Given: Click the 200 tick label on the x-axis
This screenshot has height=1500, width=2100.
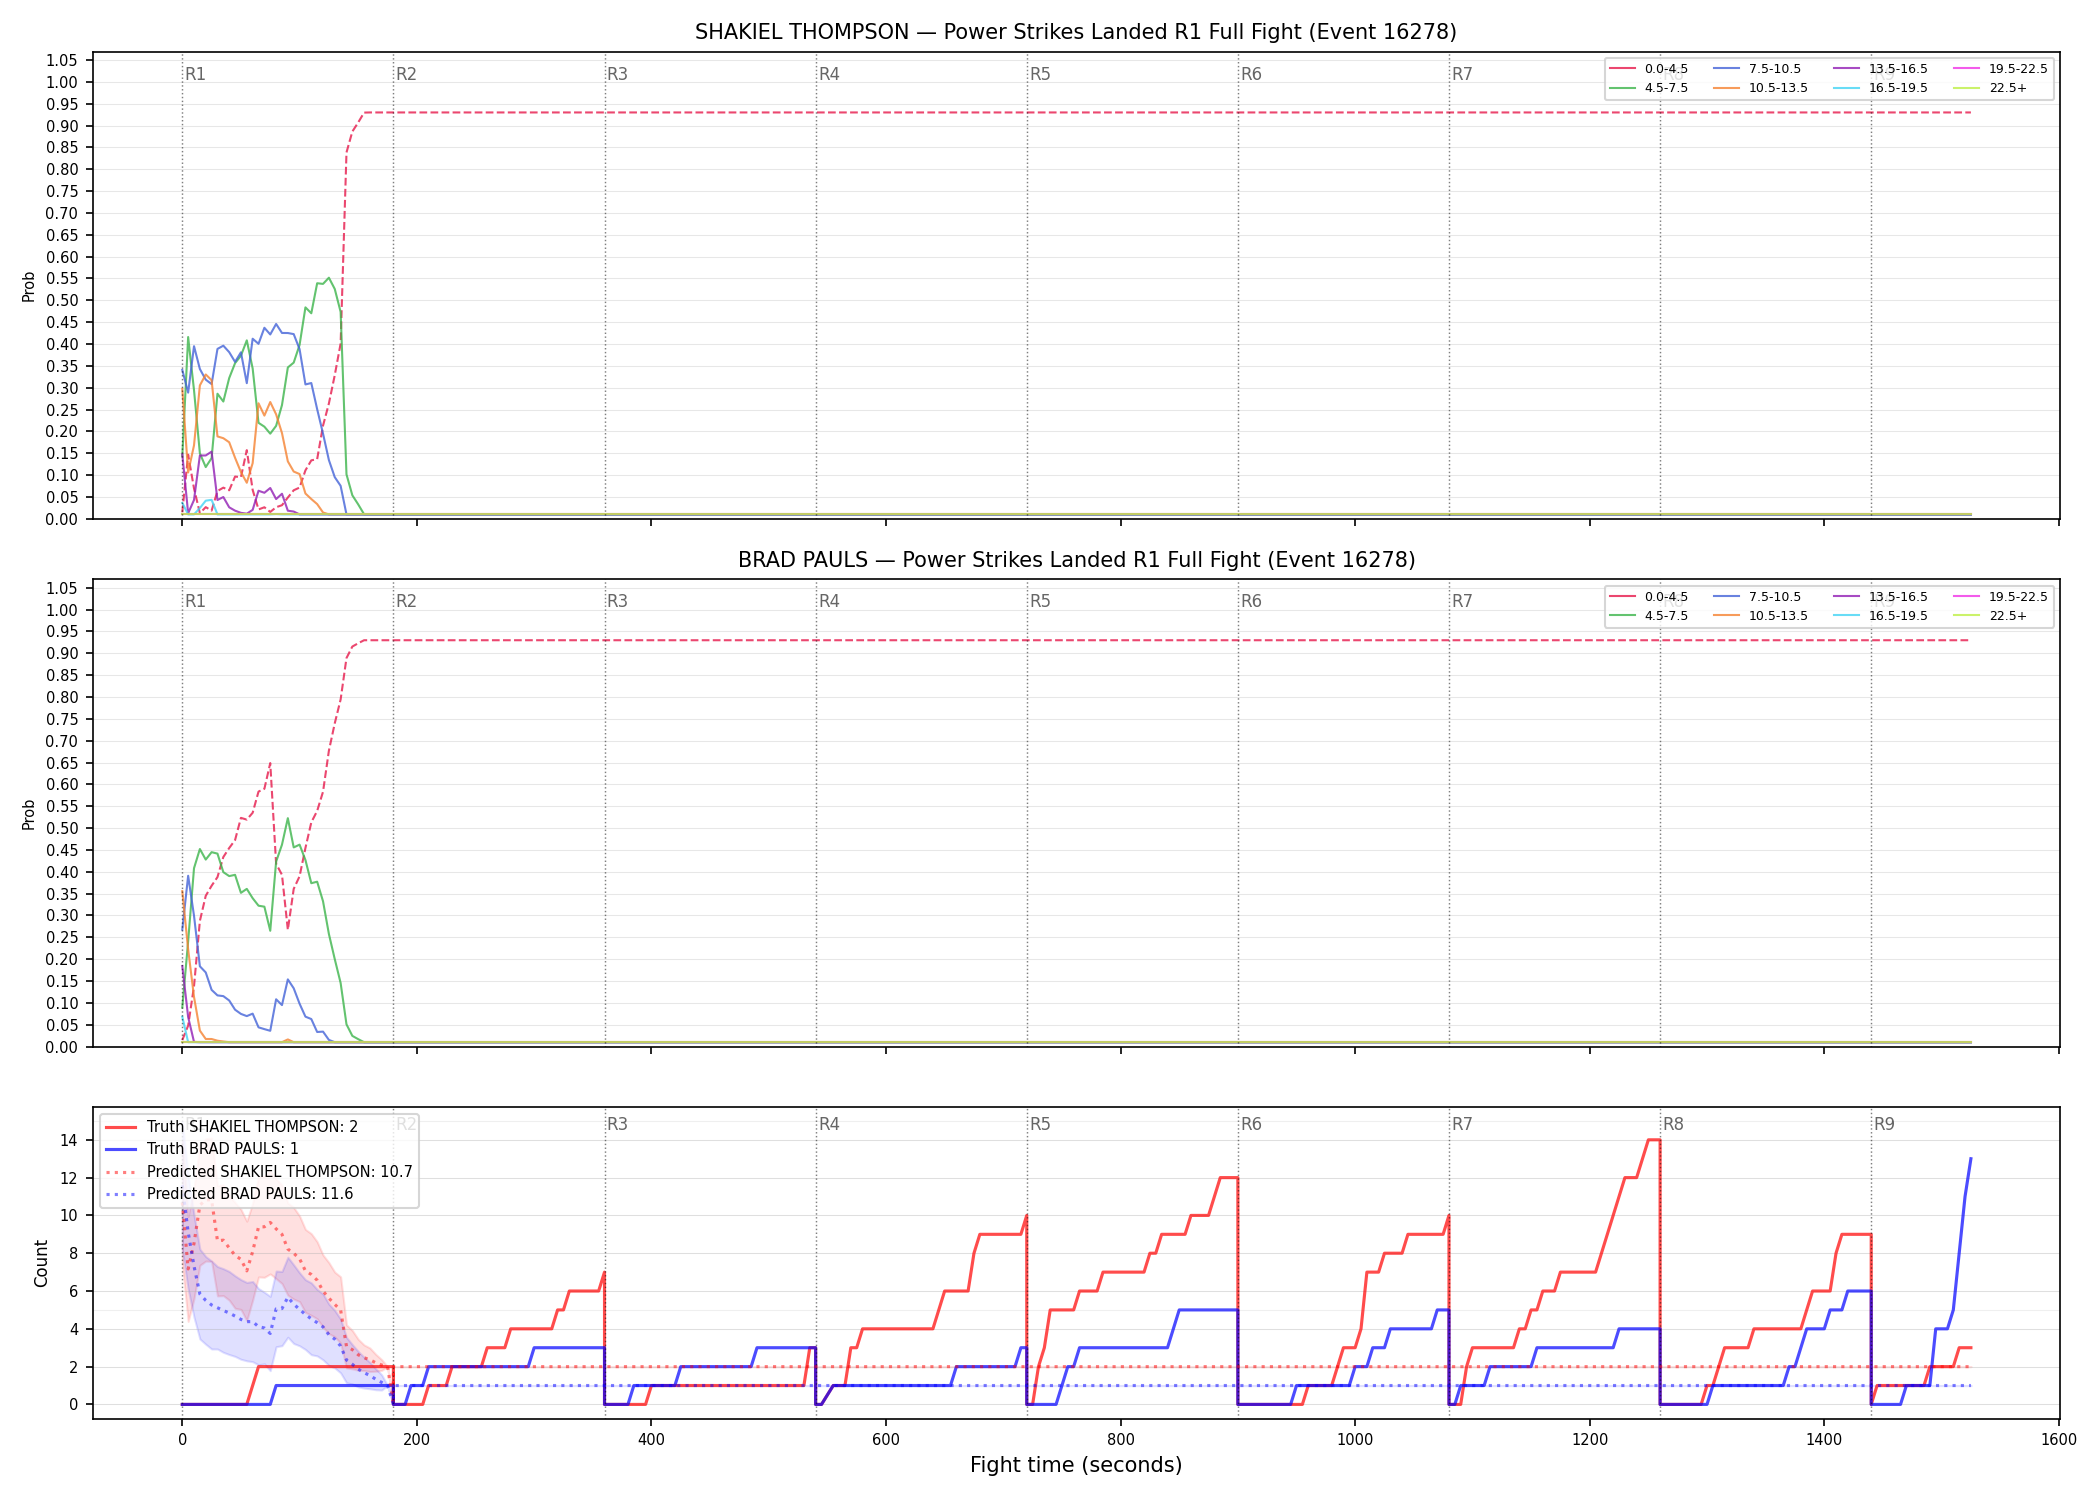Looking at the screenshot, I should (x=416, y=1439).
